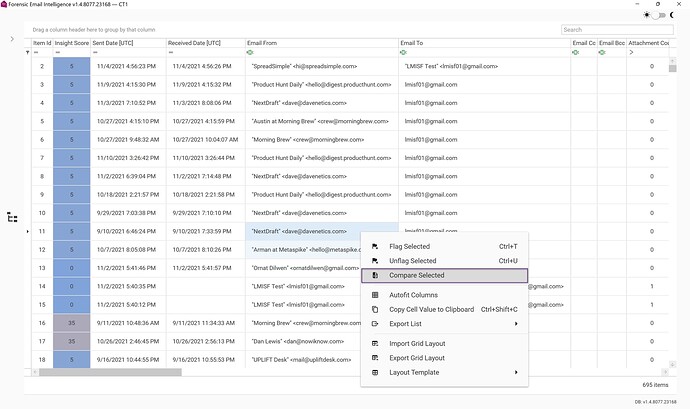The image size is (690, 409).
Task: Click the horizontal scrollbar below the grid
Action: click(x=105, y=372)
